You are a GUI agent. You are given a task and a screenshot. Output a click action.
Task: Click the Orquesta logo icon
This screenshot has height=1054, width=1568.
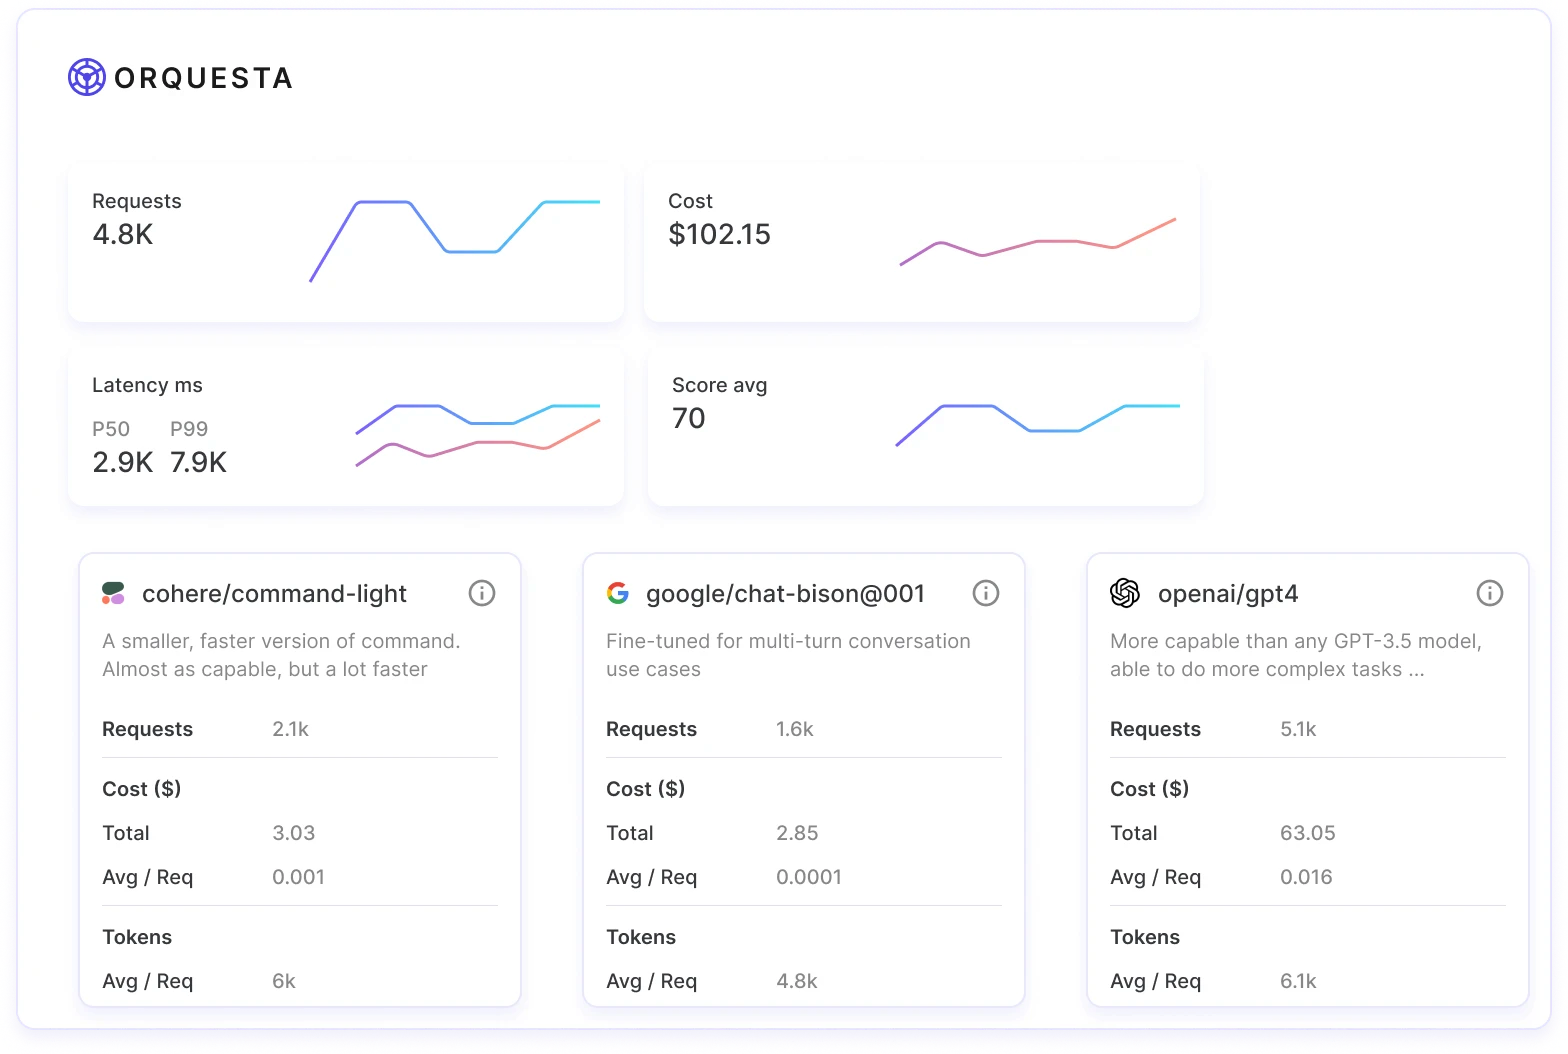[87, 77]
